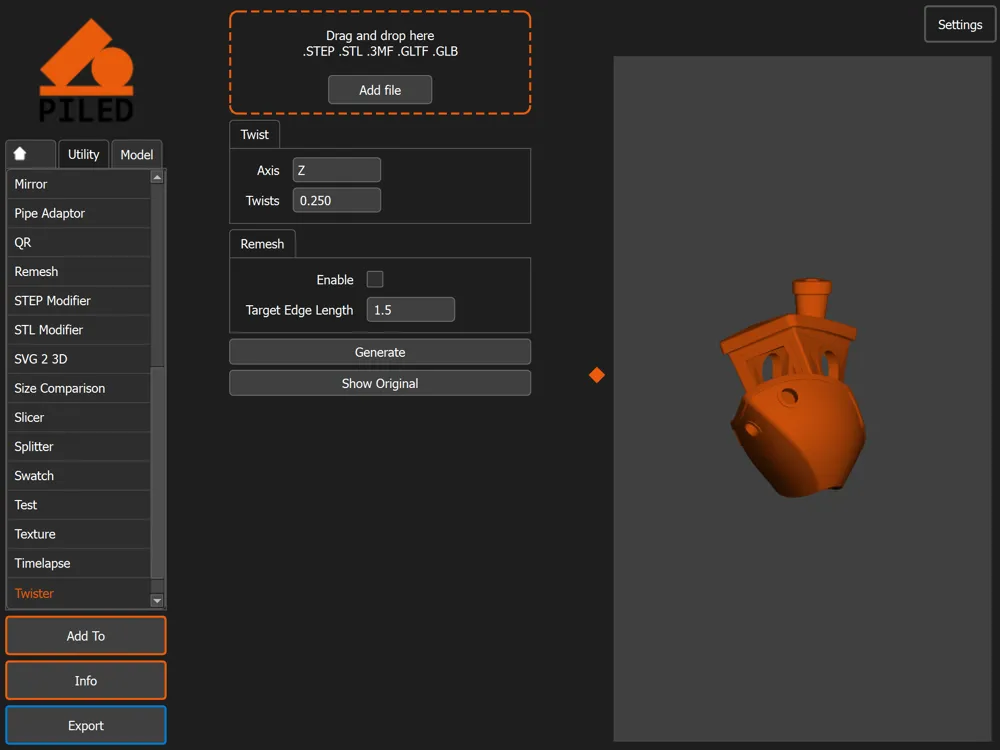Click the PILED logo
This screenshot has height=750, width=1000.
coord(86,70)
